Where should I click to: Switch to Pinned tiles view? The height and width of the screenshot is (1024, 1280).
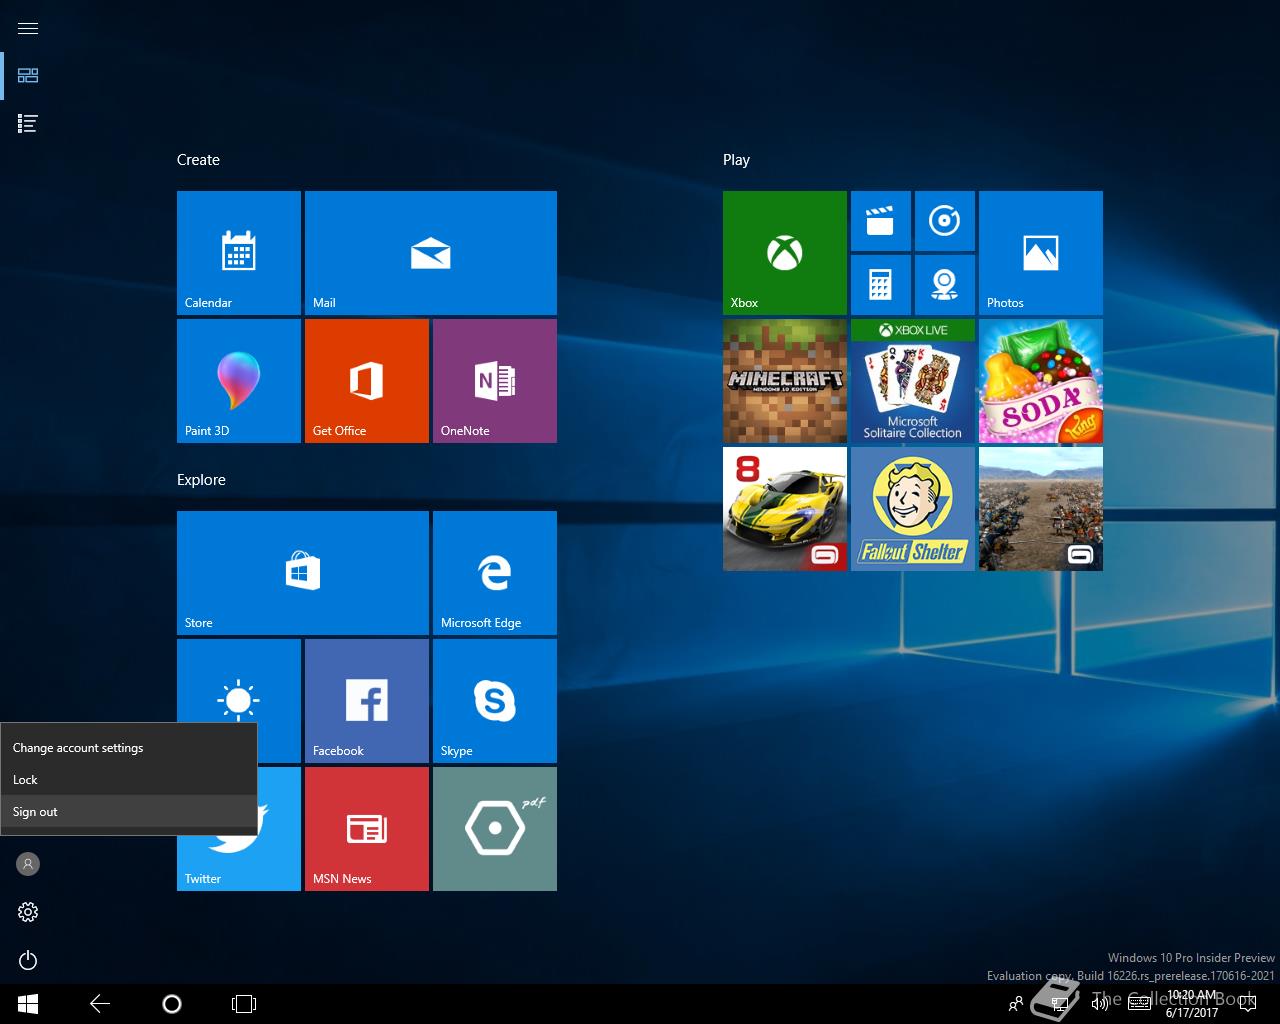(x=28, y=76)
